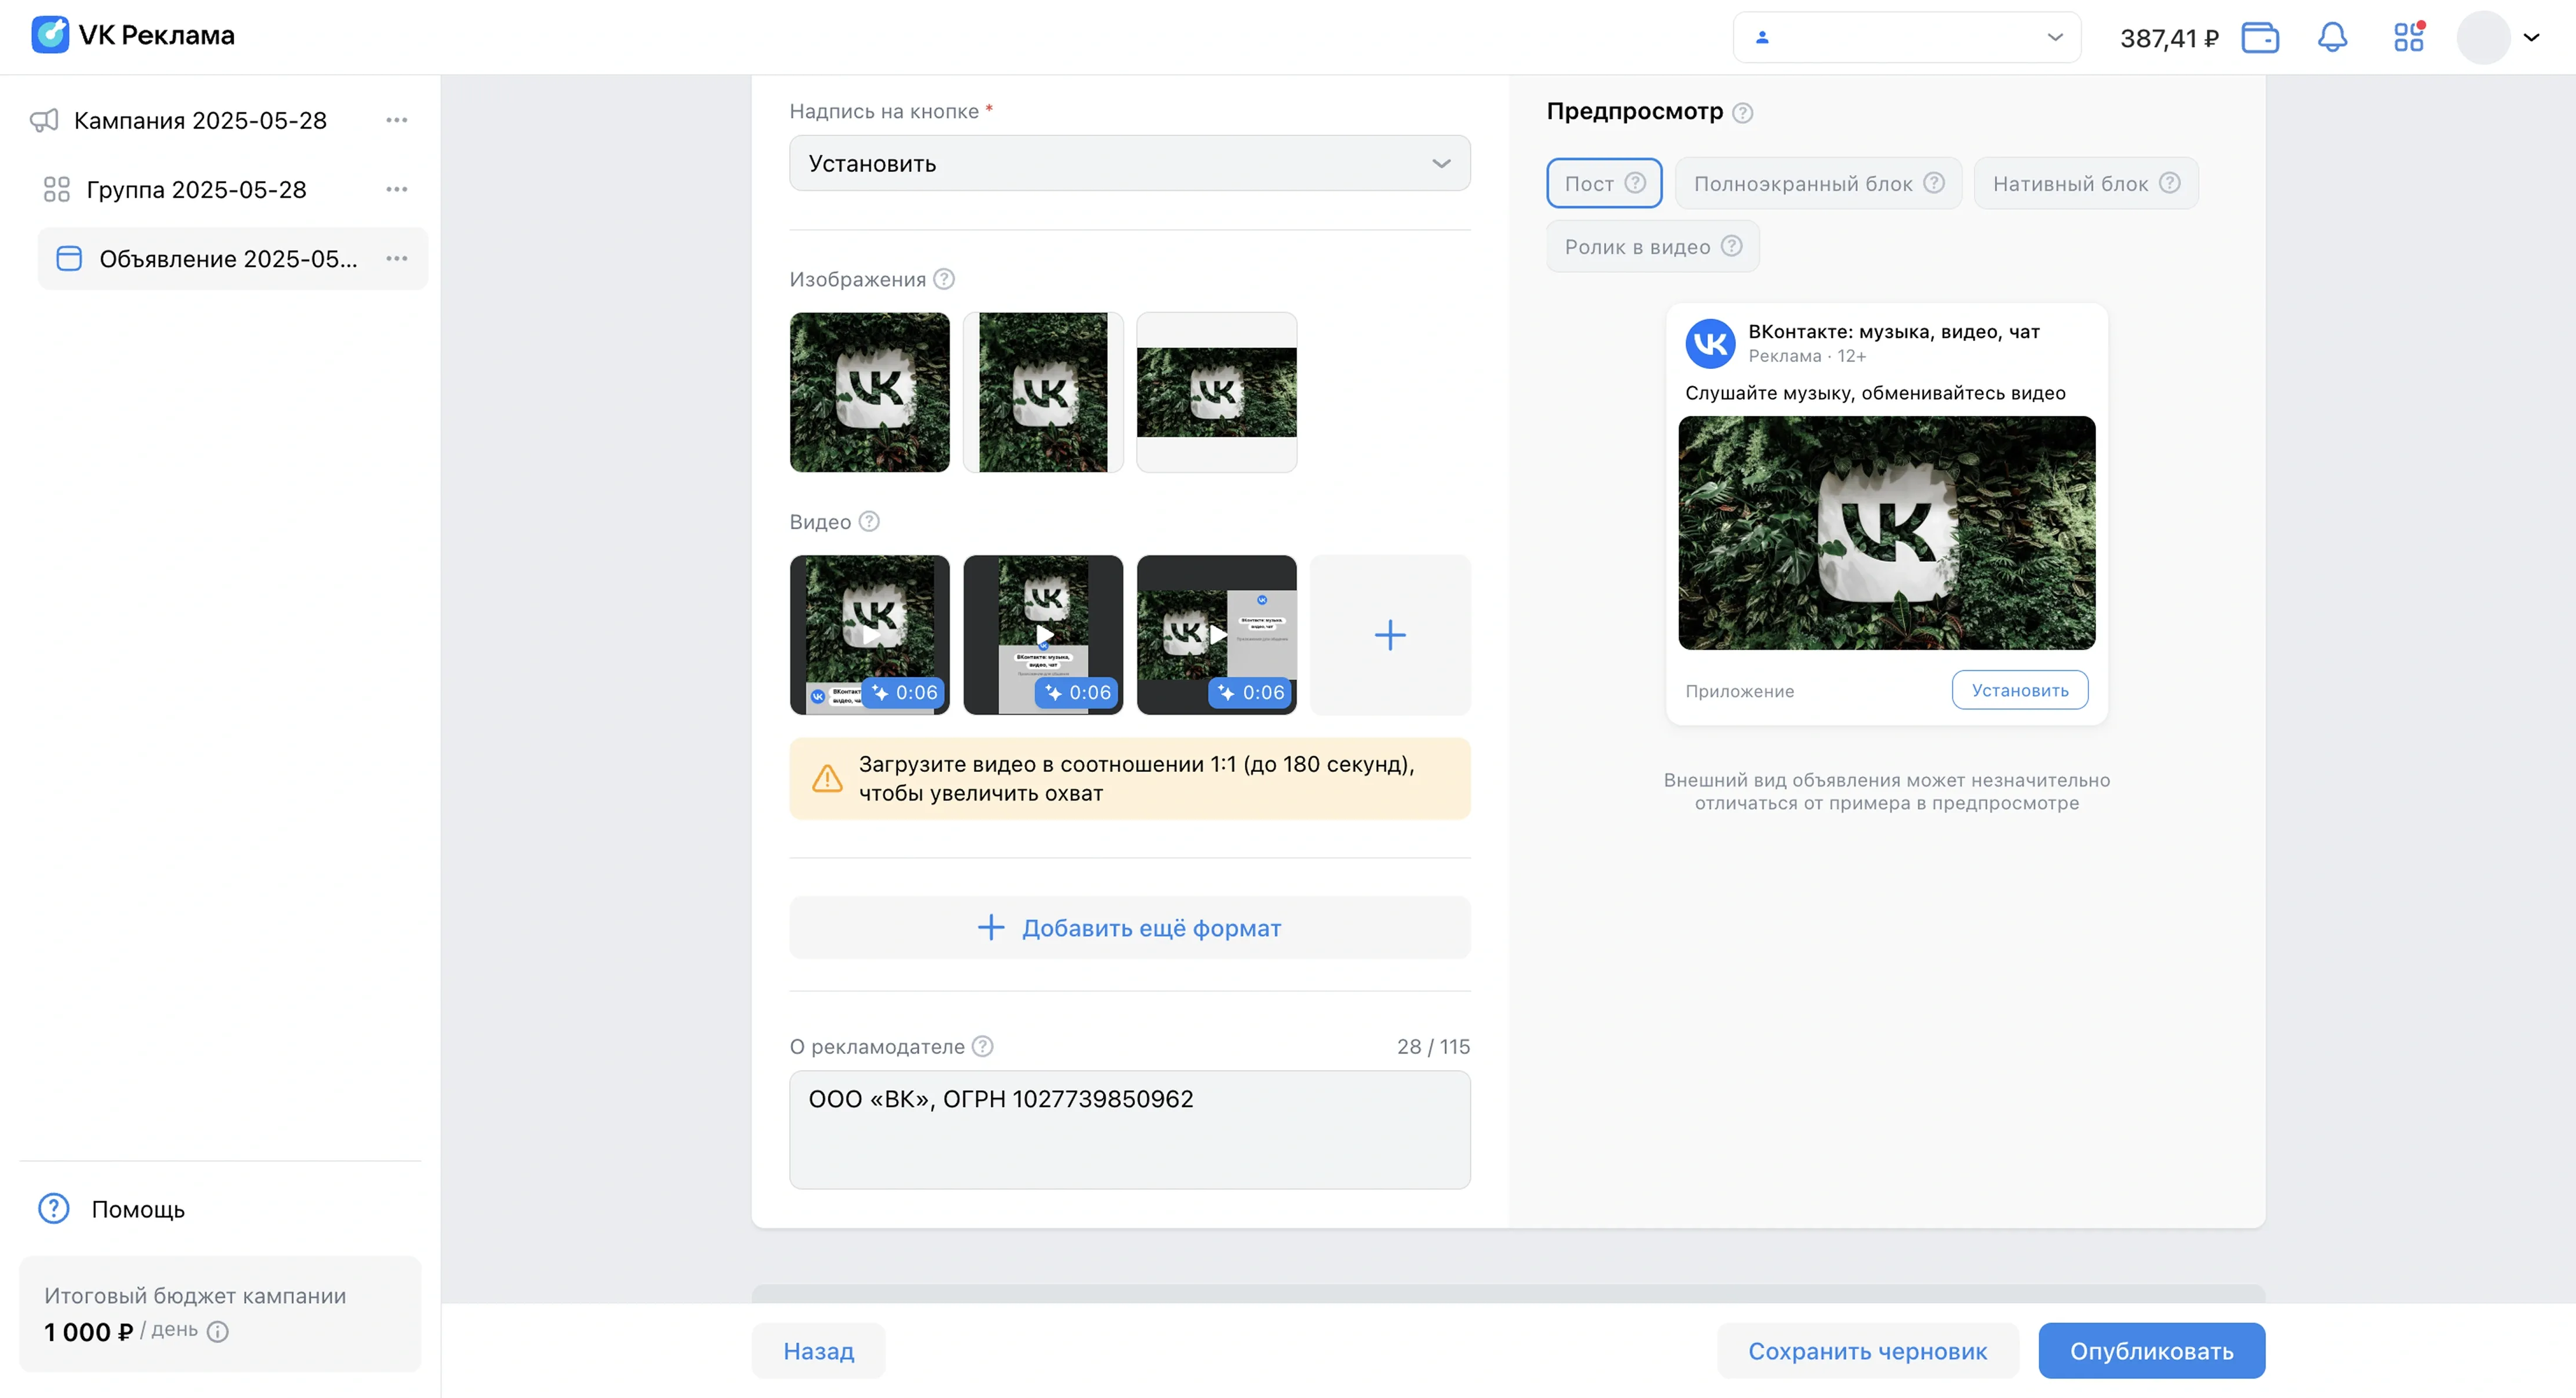Click the VK avatar in preview
Screen dimensions: 2576x1398
coord(1710,343)
